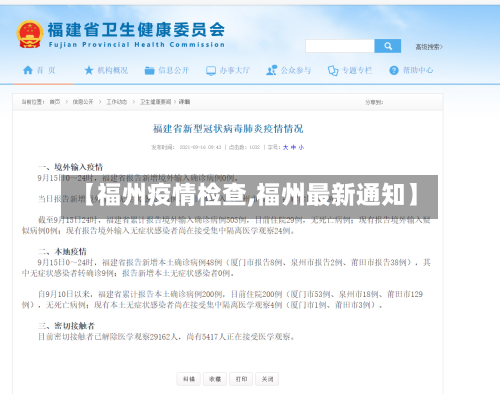Go to 首页 via the house icon
The height and width of the screenshot is (394, 500).
coord(39,70)
